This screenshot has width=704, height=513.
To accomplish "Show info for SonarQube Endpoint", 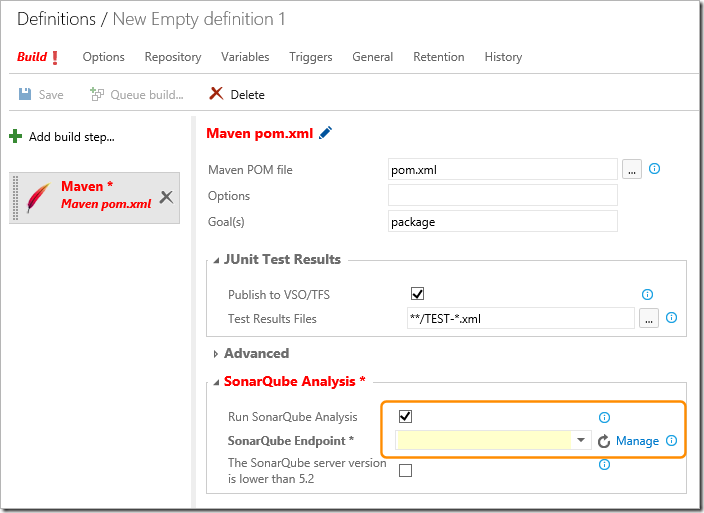I will pos(671,440).
